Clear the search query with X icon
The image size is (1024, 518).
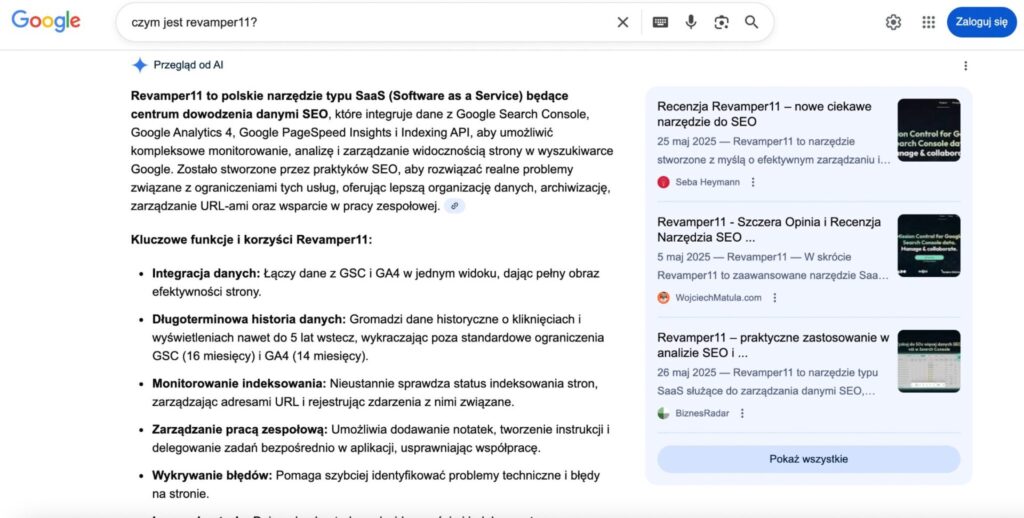(x=622, y=22)
